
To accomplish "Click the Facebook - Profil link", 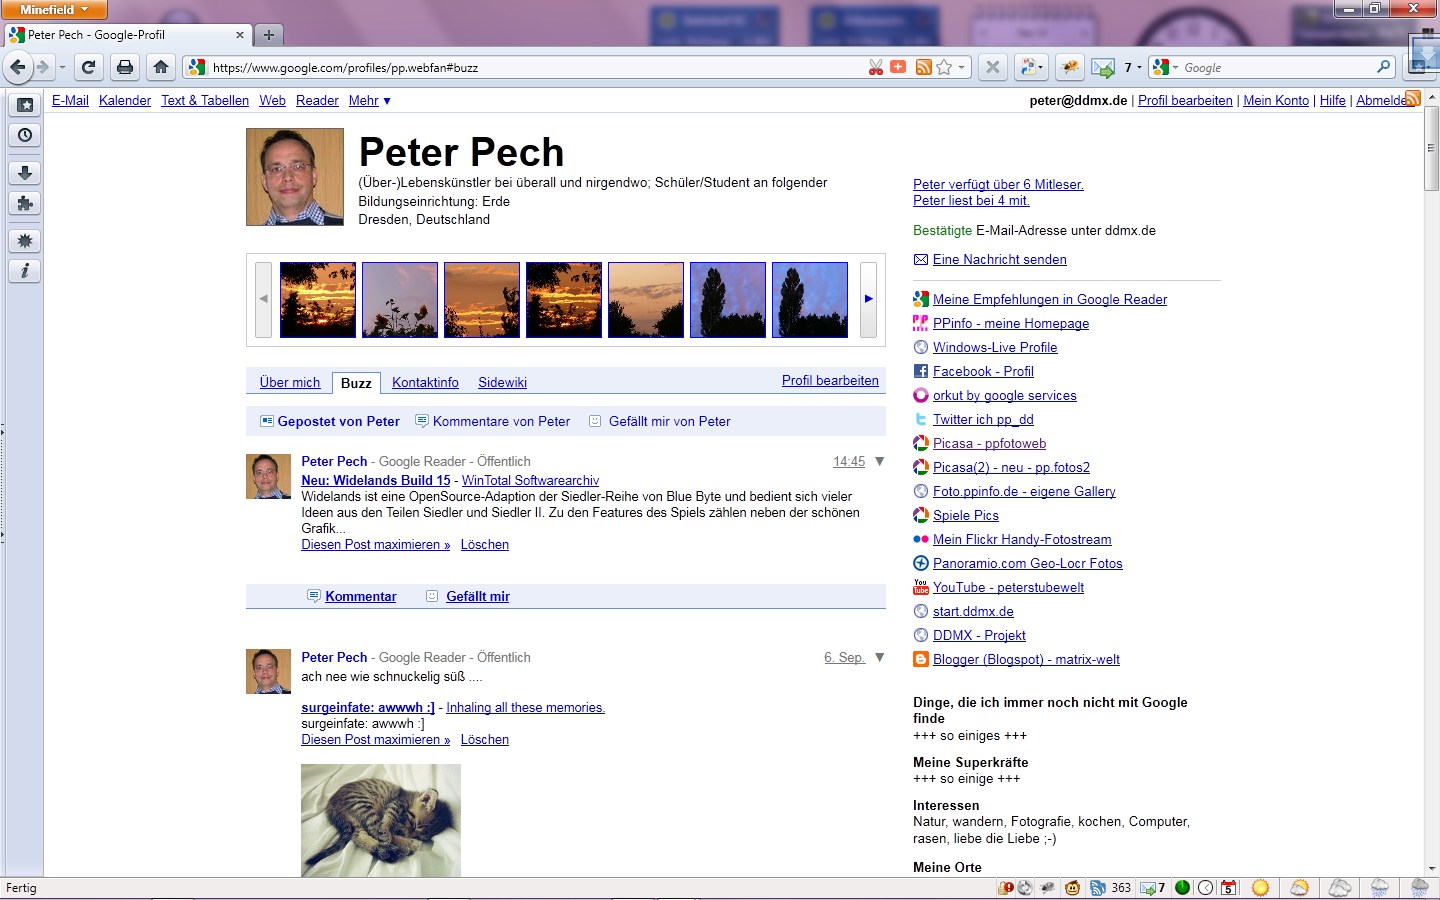I will pos(983,371).
